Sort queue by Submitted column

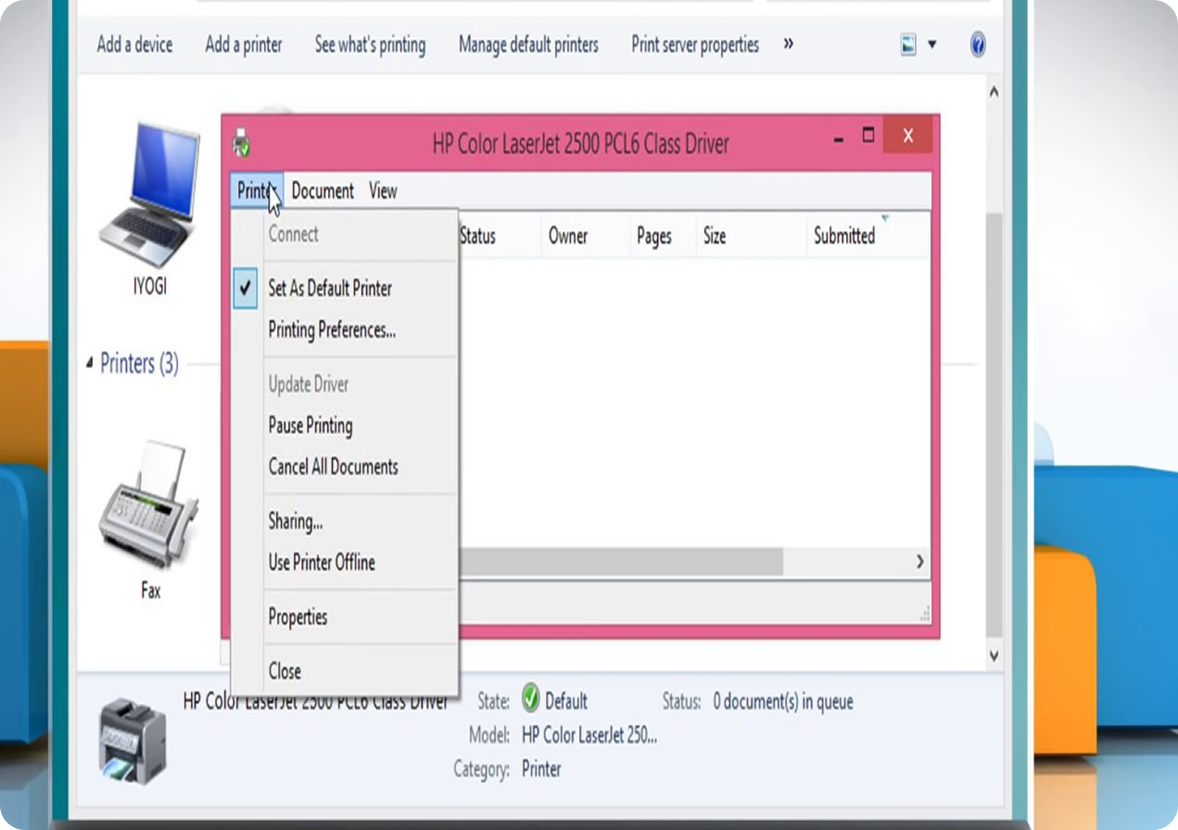point(868,236)
